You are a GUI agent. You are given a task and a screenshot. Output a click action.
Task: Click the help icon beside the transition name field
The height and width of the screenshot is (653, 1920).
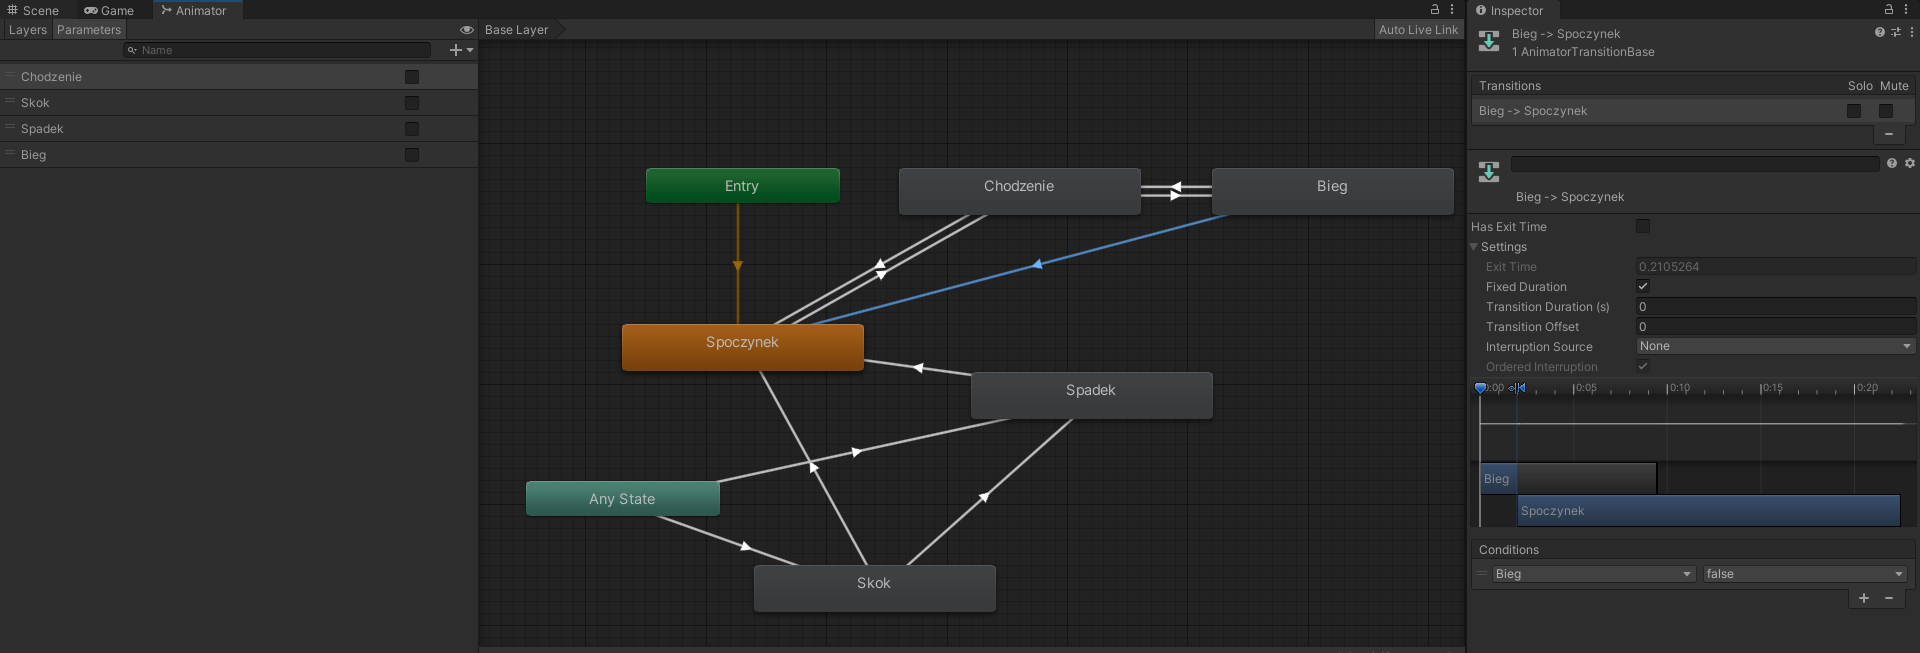(x=1891, y=163)
